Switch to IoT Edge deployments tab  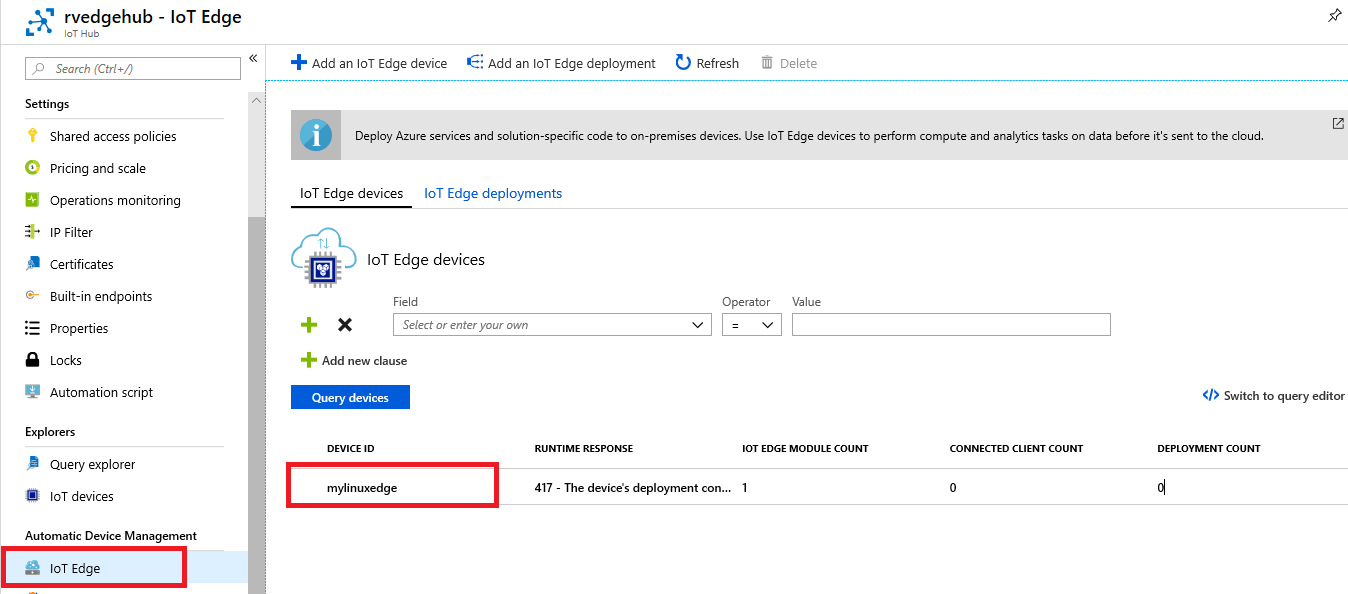[493, 193]
